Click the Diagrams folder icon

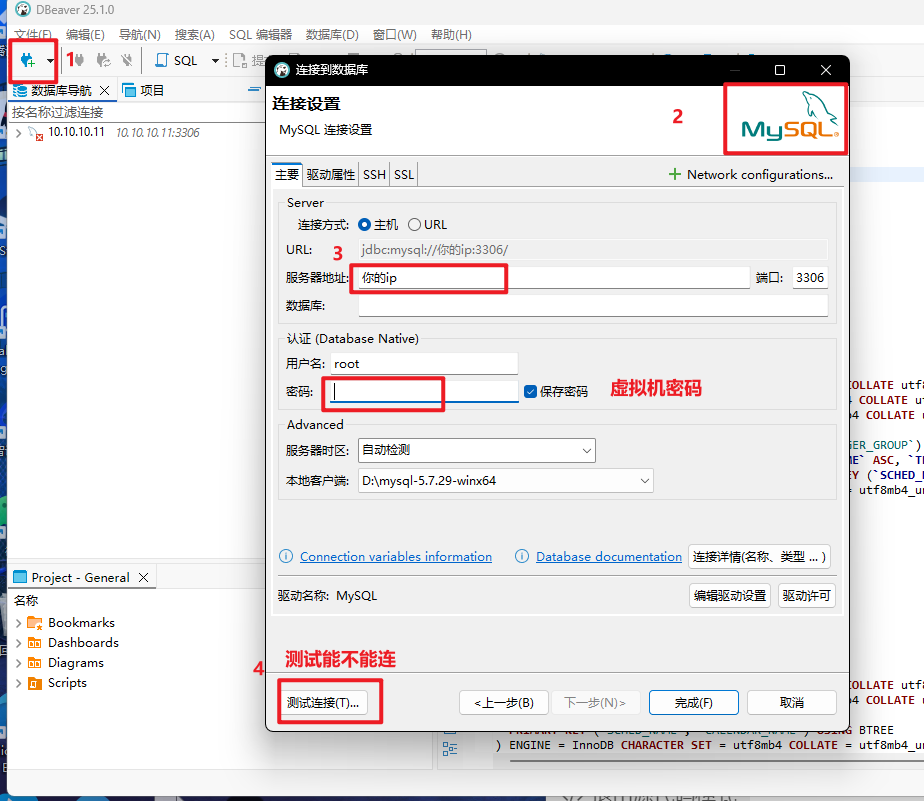[x=35, y=663]
